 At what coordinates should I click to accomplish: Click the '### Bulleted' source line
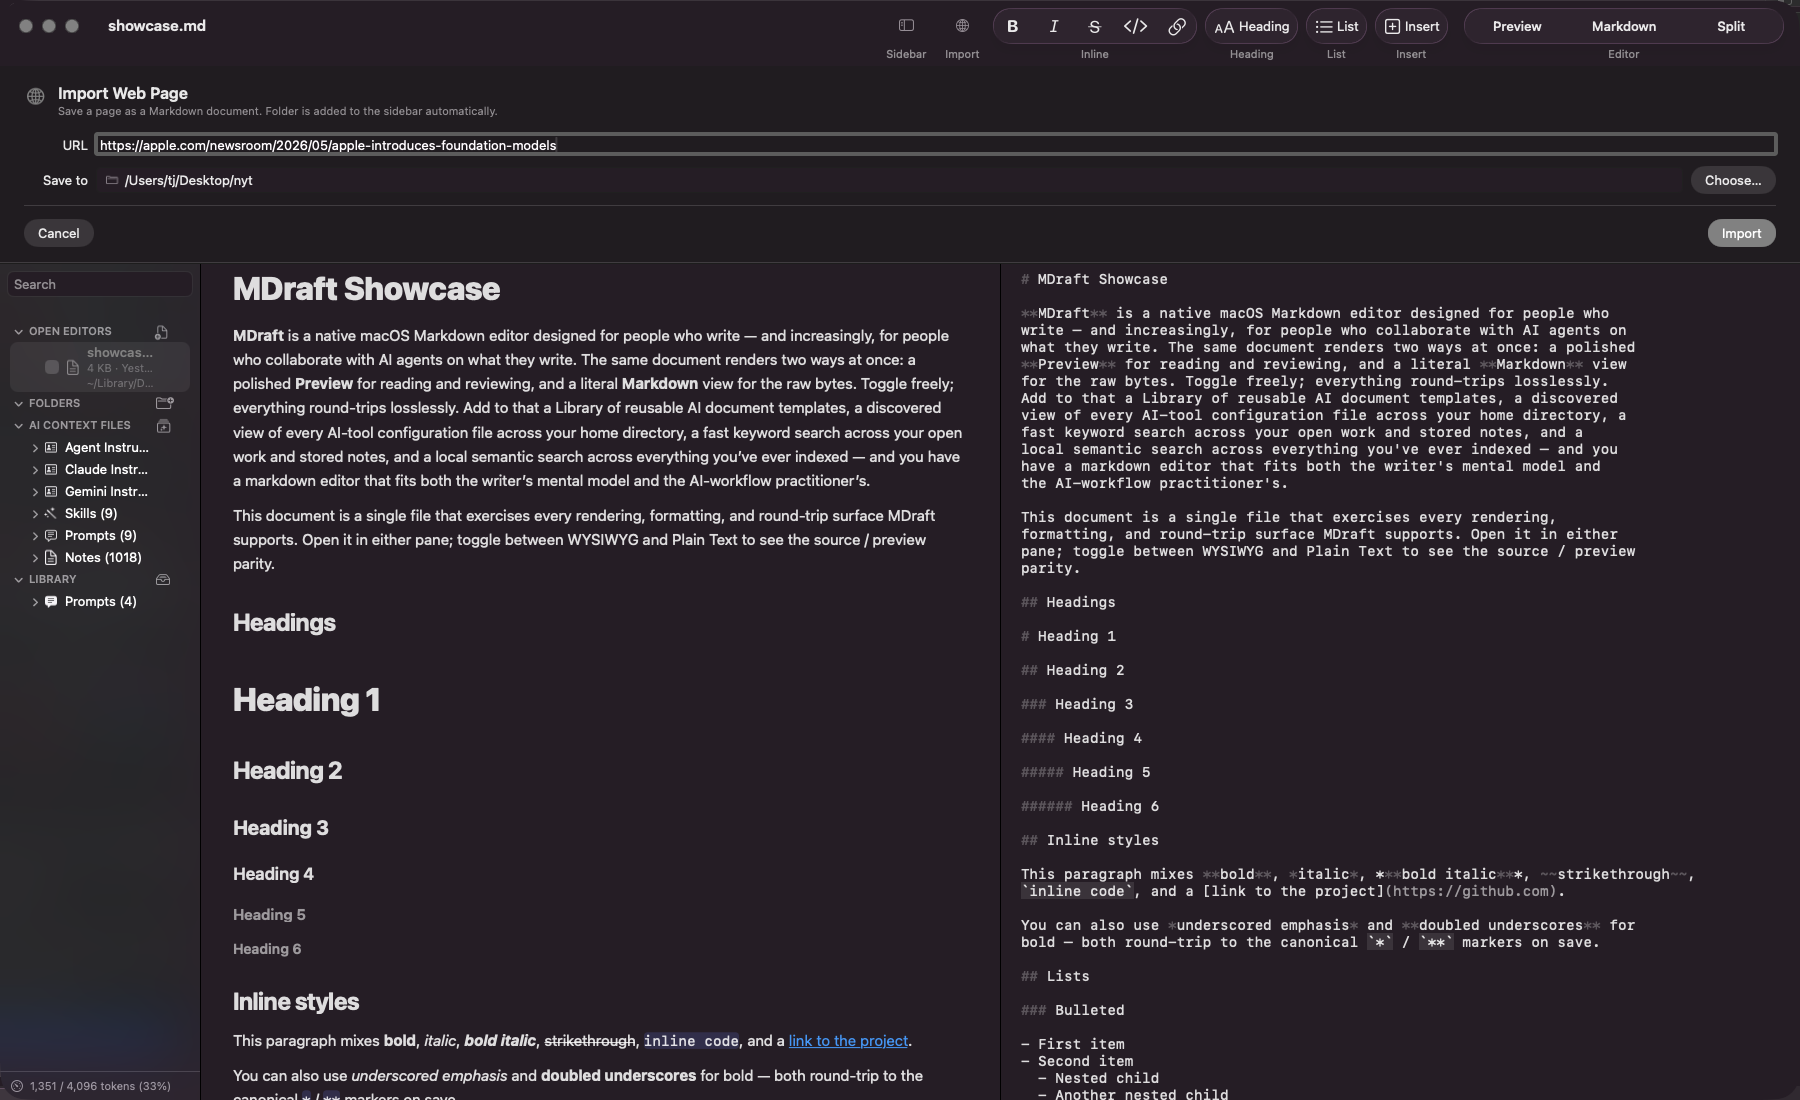1073,1010
